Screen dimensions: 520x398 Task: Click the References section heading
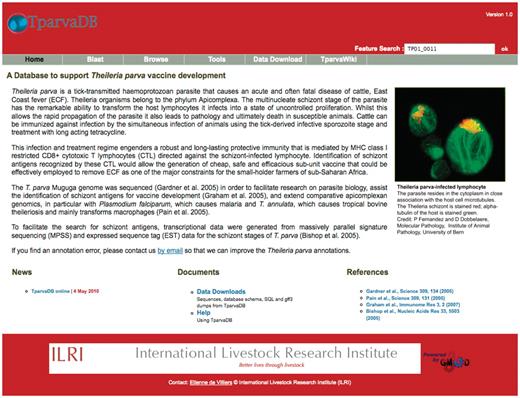[367, 272]
